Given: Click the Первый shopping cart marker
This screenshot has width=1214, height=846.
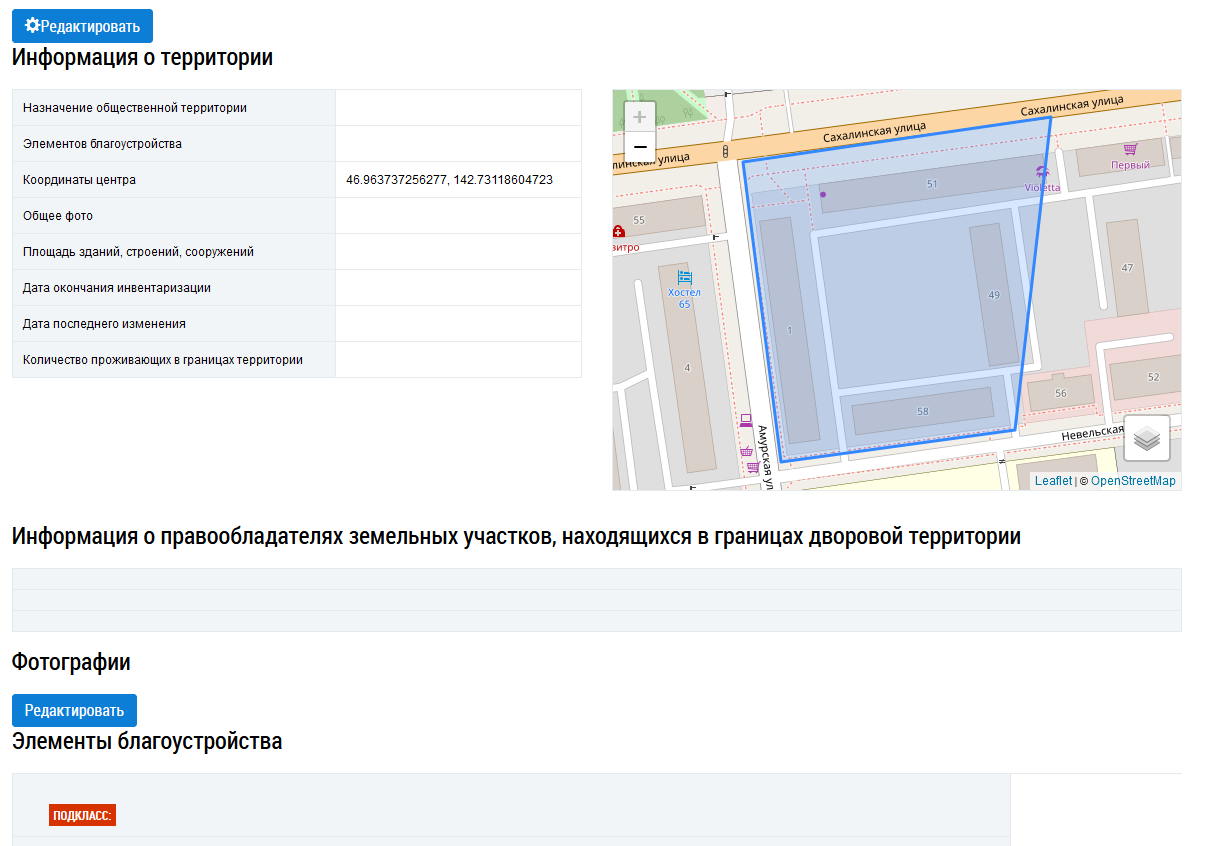Looking at the screenshot, I should point(1130,149).
